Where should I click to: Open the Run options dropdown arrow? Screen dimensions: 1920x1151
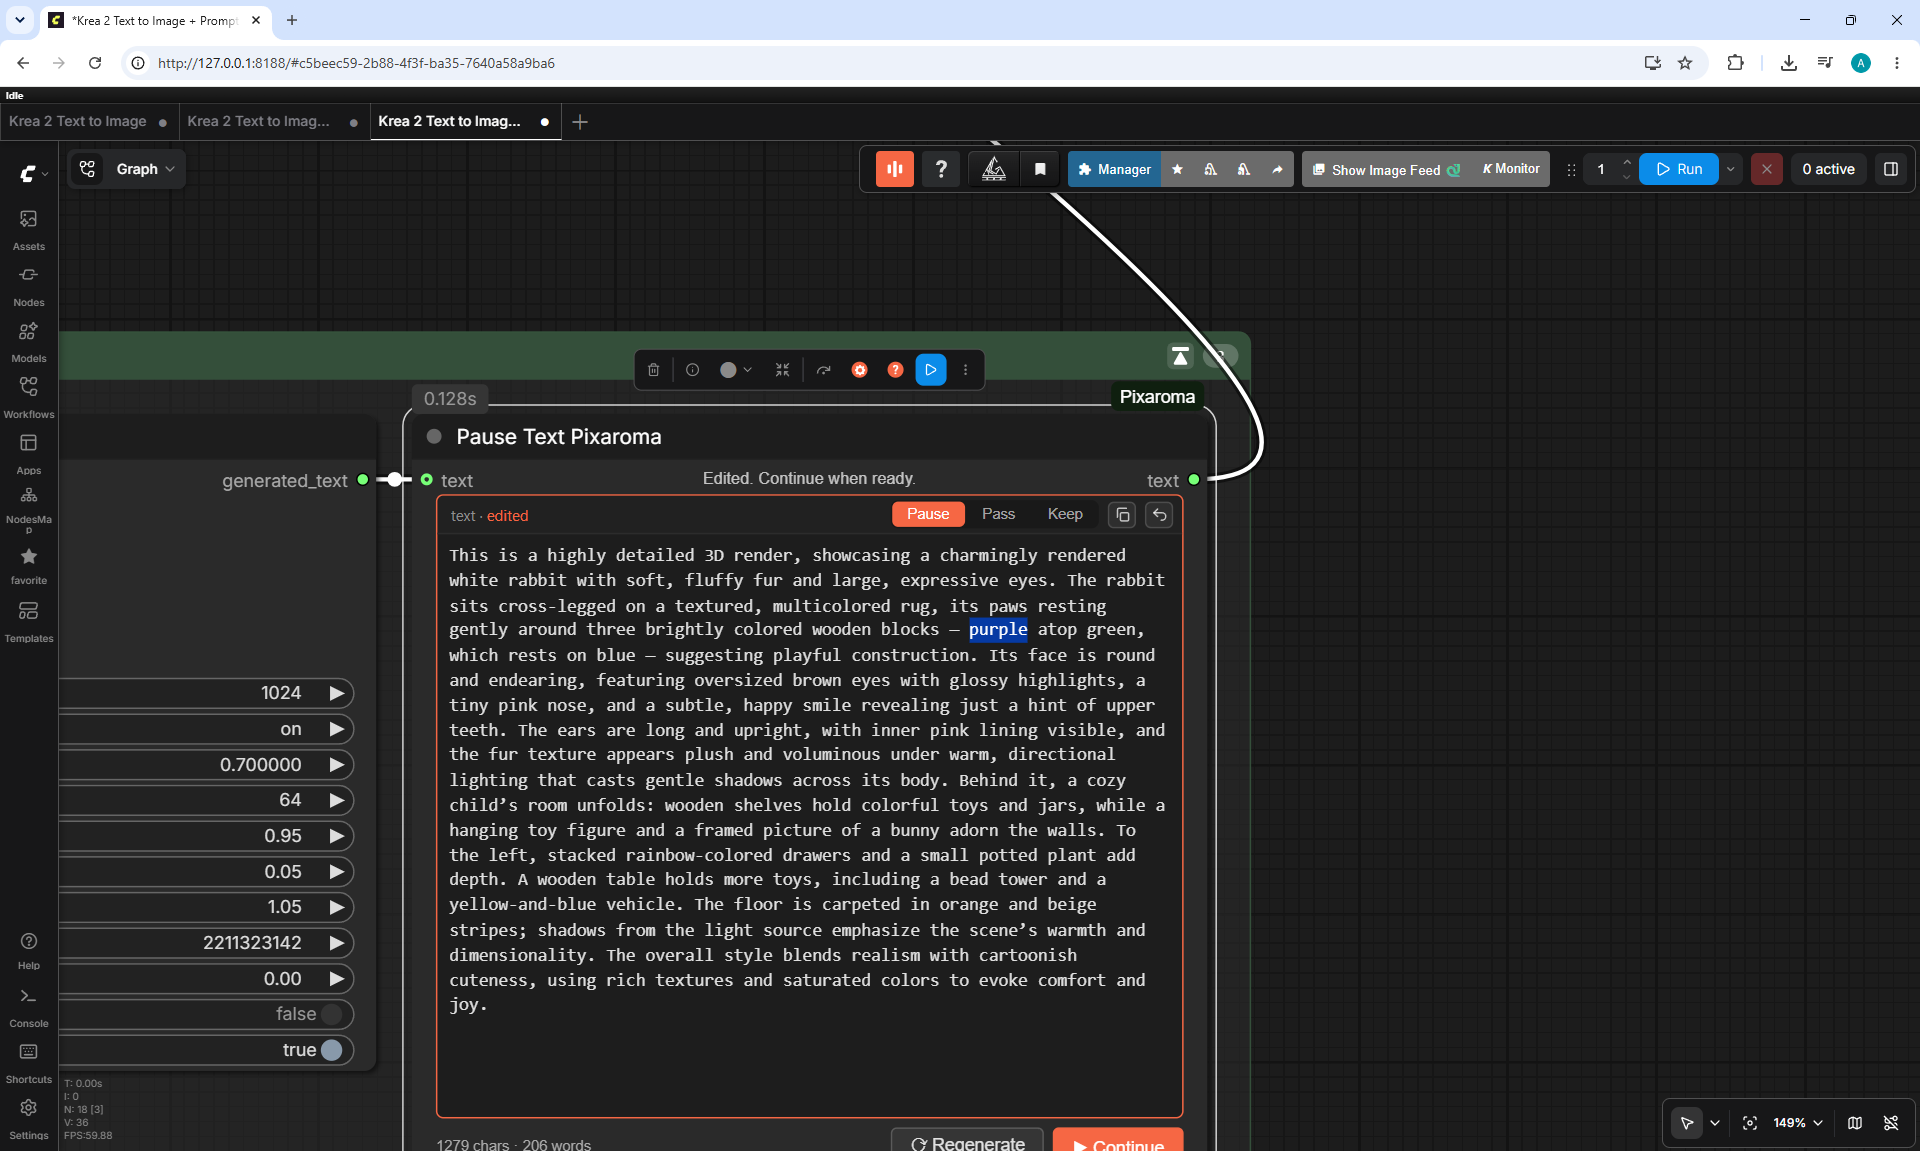click(1731, 169)
